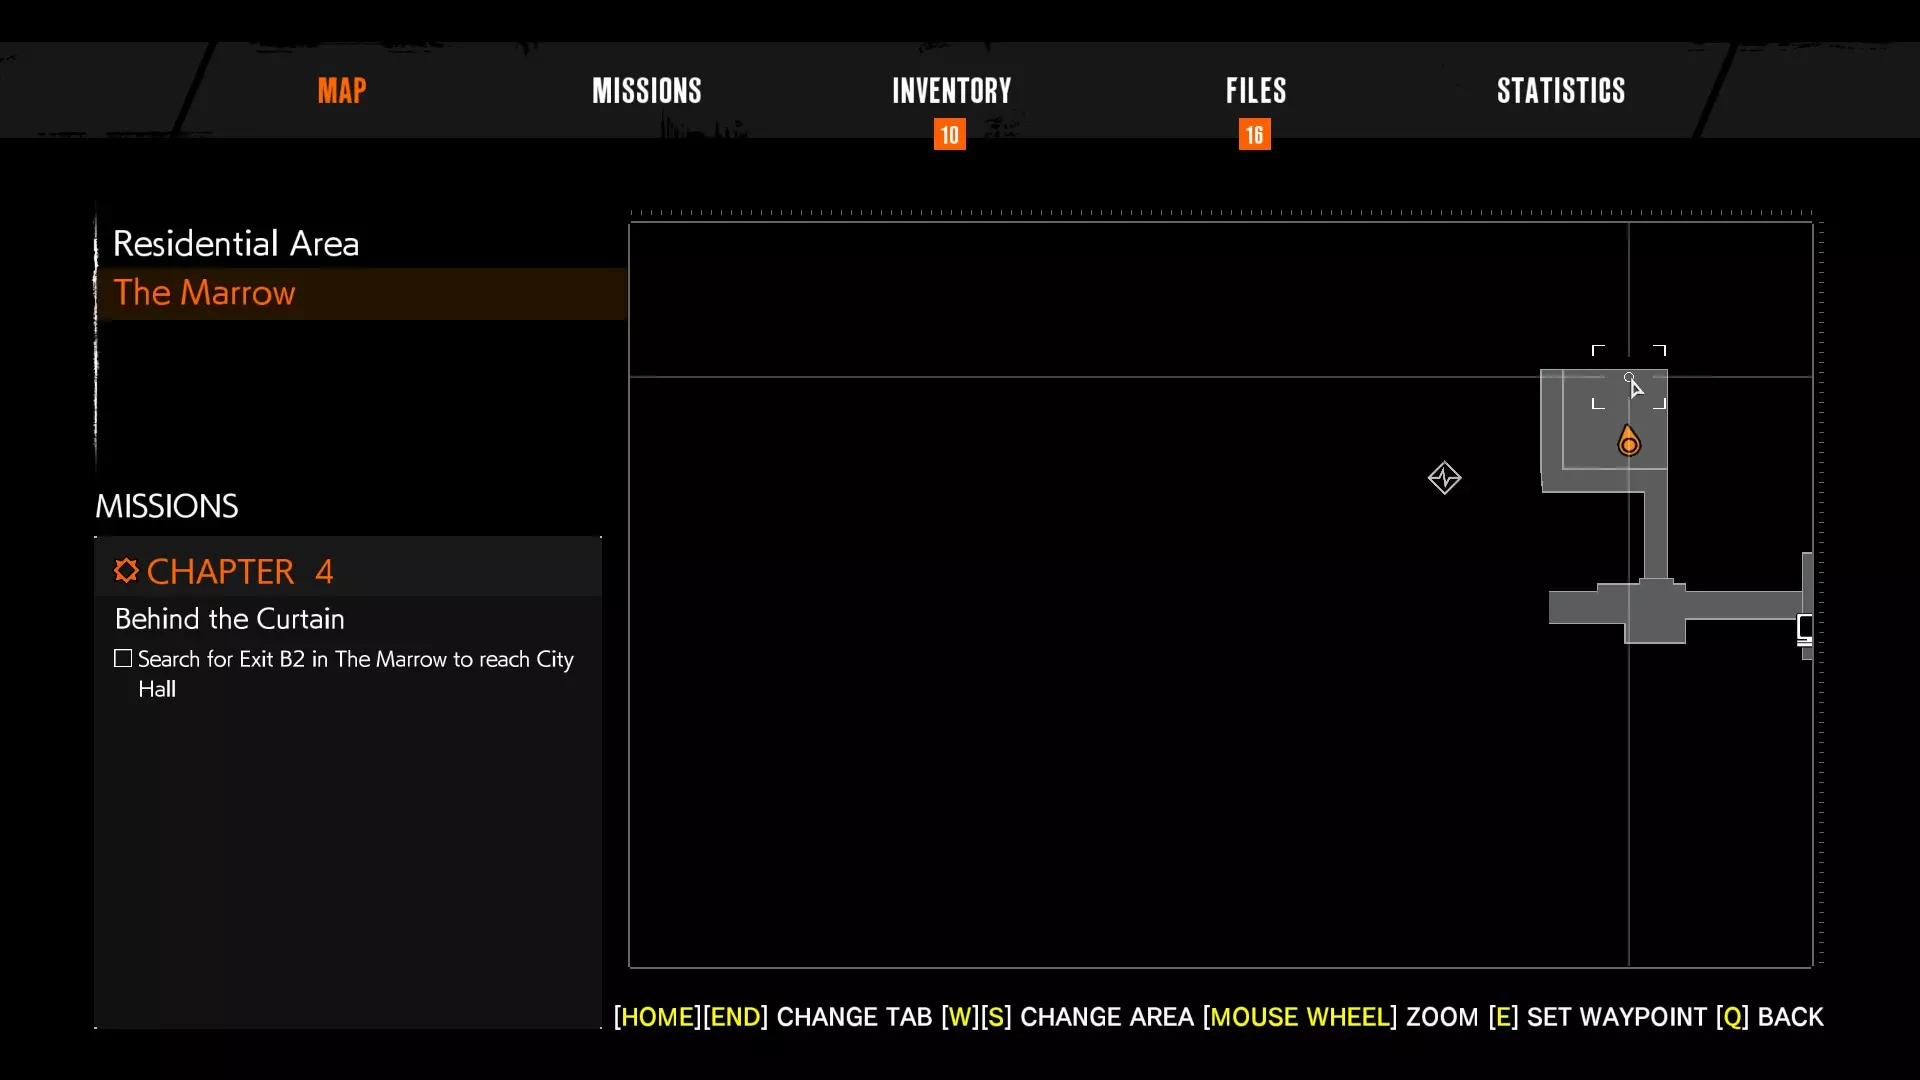The width and height of the screenshot is (1920, 1080).
Task: Open the Files tab
Action: [1256, 91]
